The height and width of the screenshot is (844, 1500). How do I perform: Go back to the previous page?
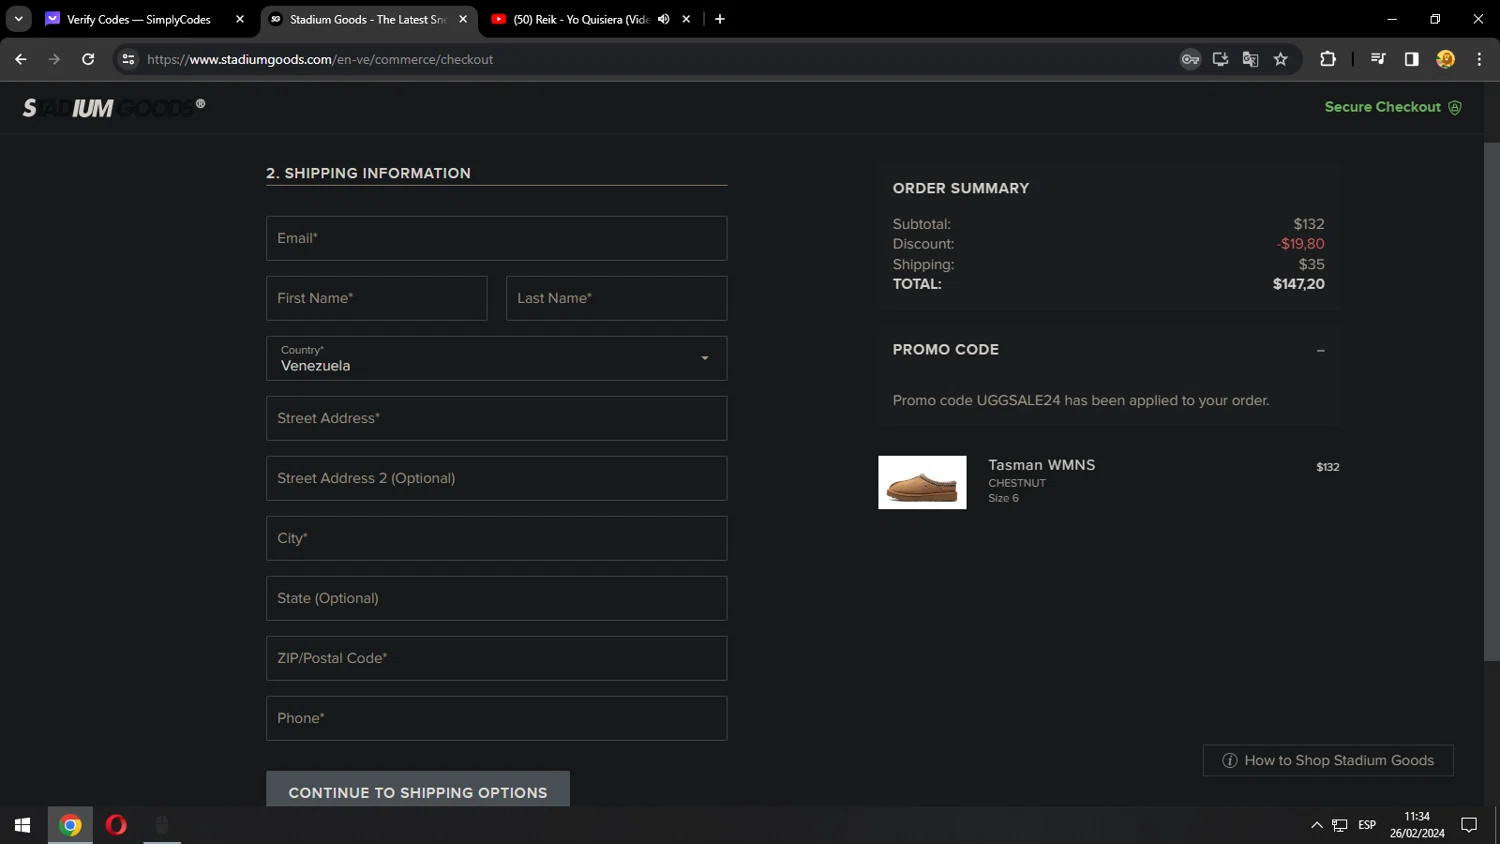[x=21, y=59]
